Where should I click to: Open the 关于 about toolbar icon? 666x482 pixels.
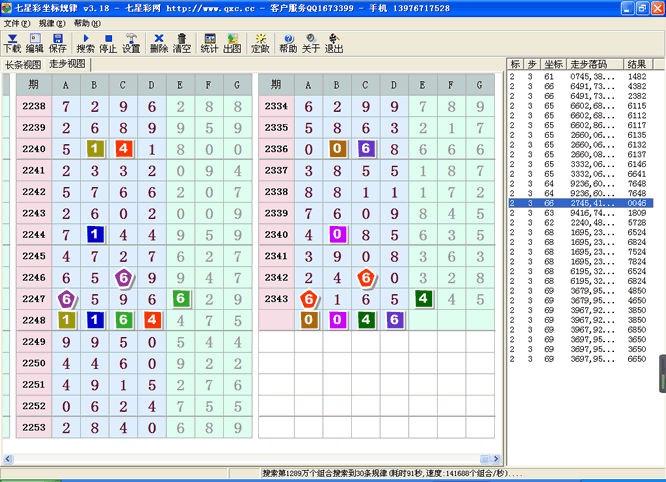click(311, 43)
